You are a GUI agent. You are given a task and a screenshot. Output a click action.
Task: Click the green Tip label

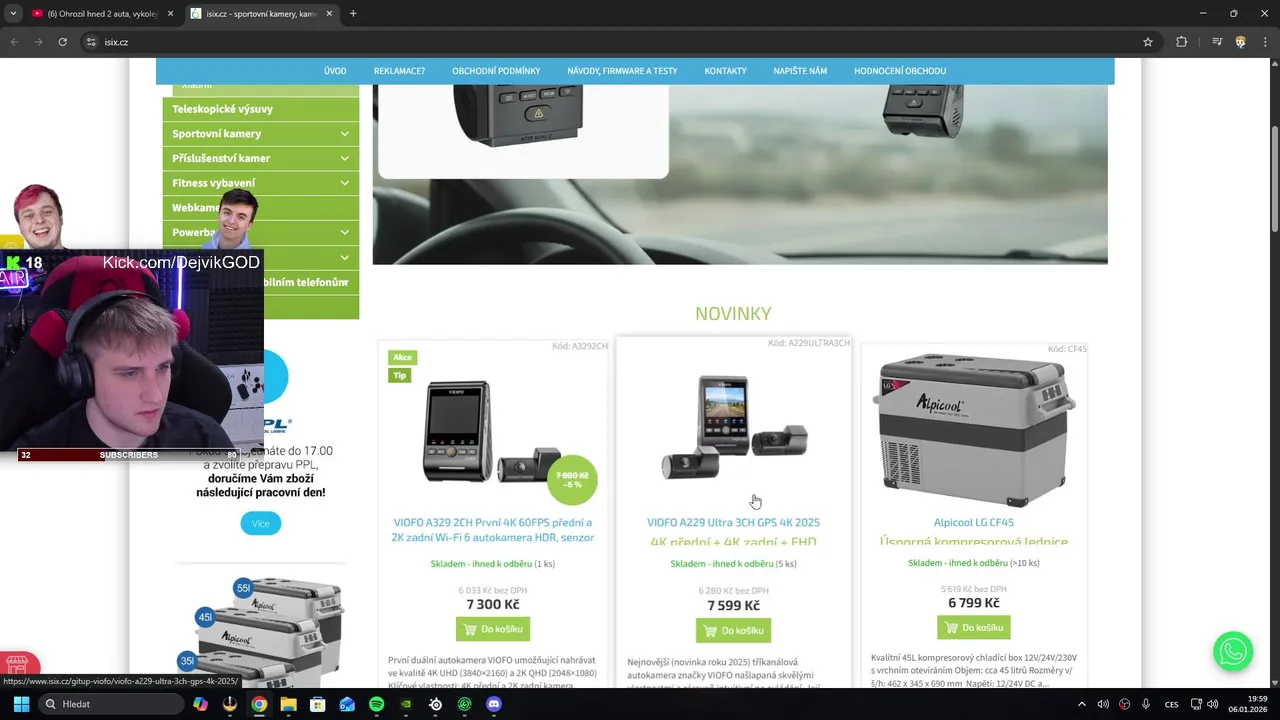pos(400,375)
